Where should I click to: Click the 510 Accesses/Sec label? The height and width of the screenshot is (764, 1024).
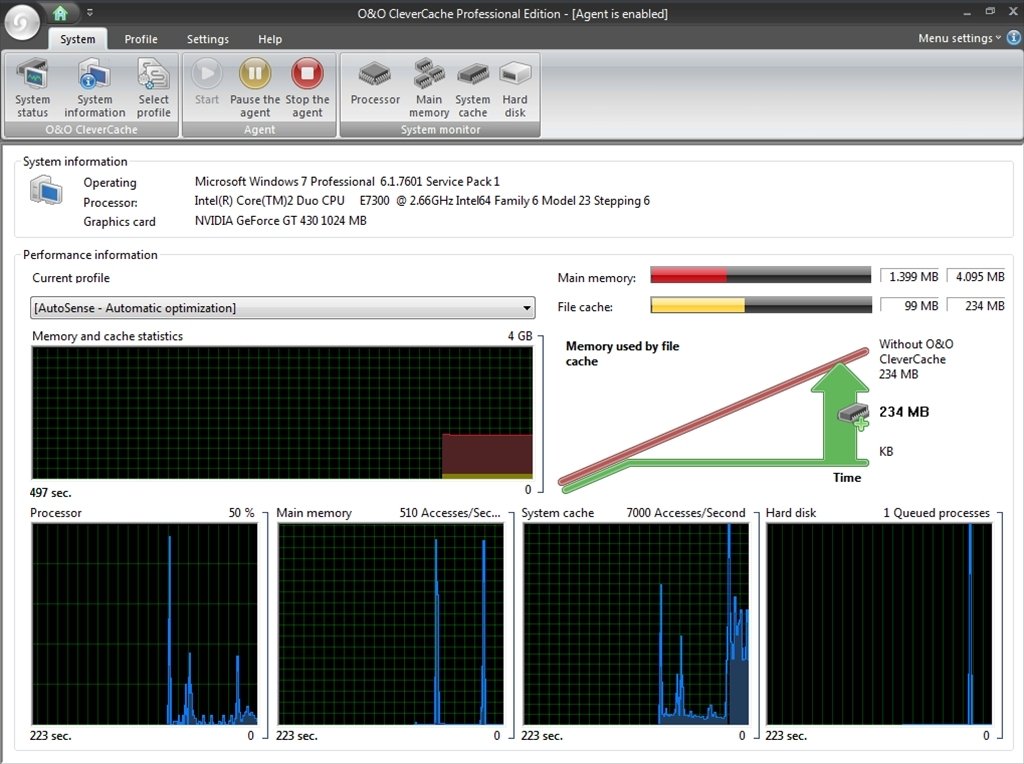(450, 513)
